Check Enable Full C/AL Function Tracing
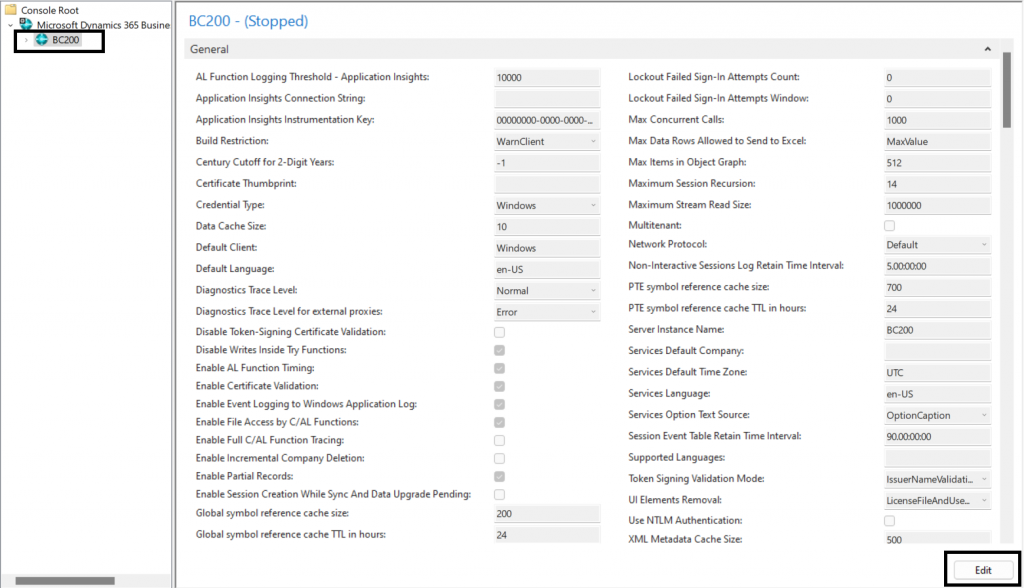Screen dimensions: 1024x588 (499, 440)
